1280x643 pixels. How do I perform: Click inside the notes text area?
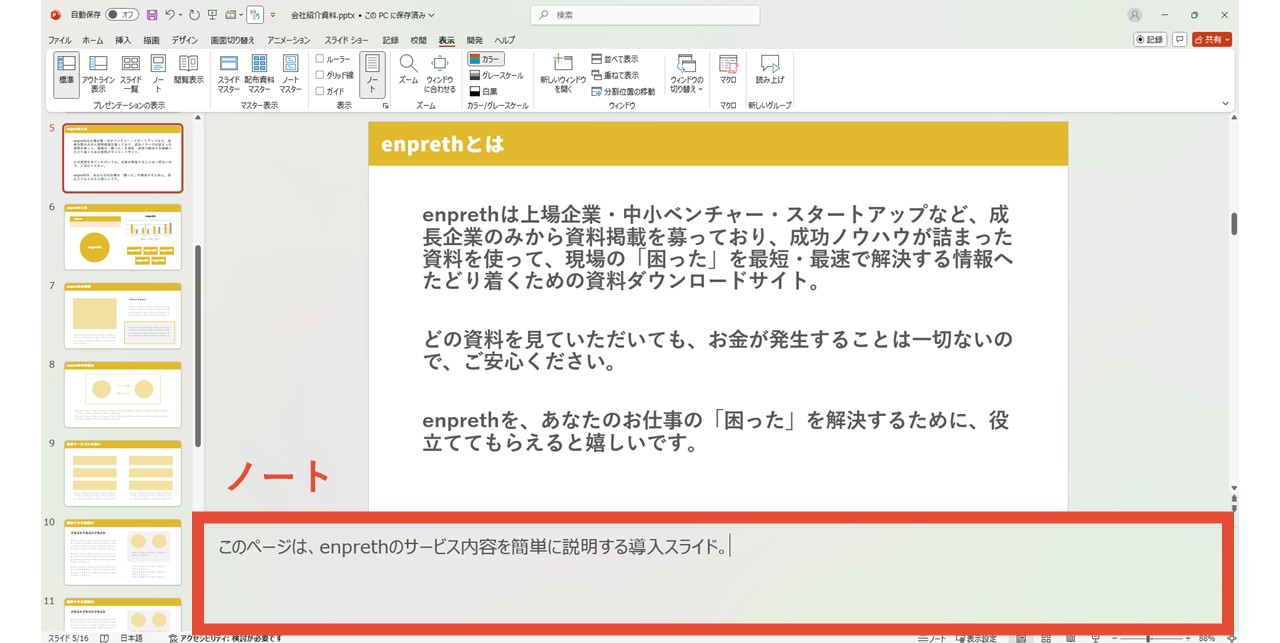[x=713, y=574]
